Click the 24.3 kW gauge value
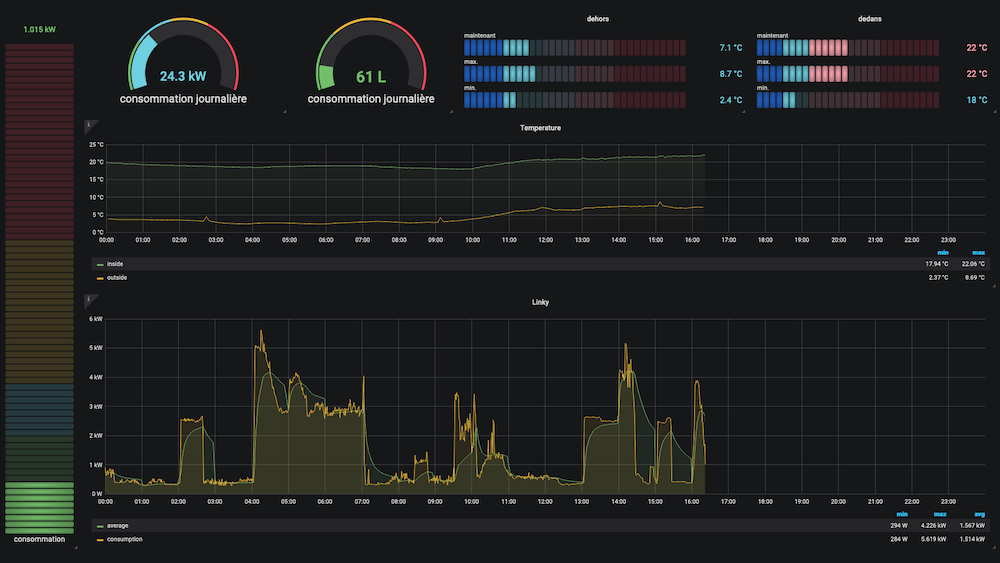Viewport: 1000px width, 563px height. [x=183, y=77]
